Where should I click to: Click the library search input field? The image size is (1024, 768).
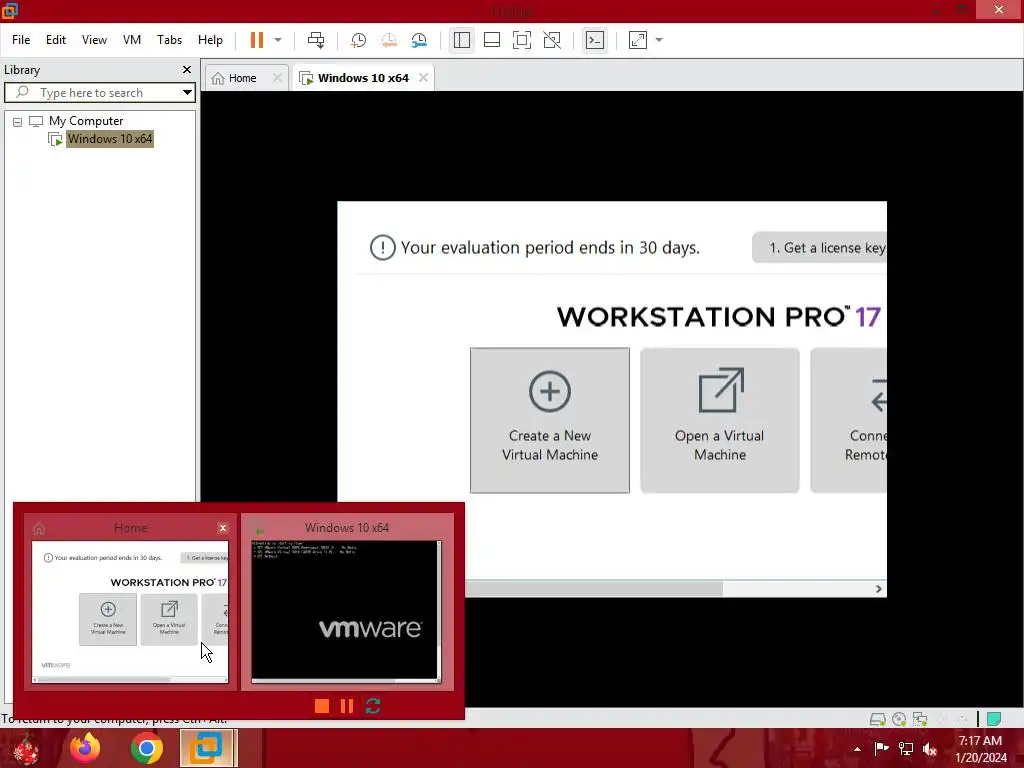[93, 93]
